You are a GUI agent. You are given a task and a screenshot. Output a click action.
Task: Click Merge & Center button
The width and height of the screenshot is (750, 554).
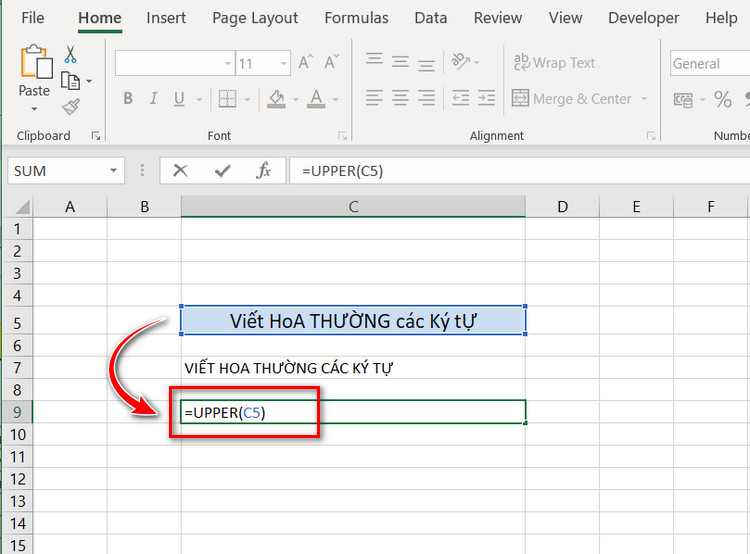[x=572, y=99]
